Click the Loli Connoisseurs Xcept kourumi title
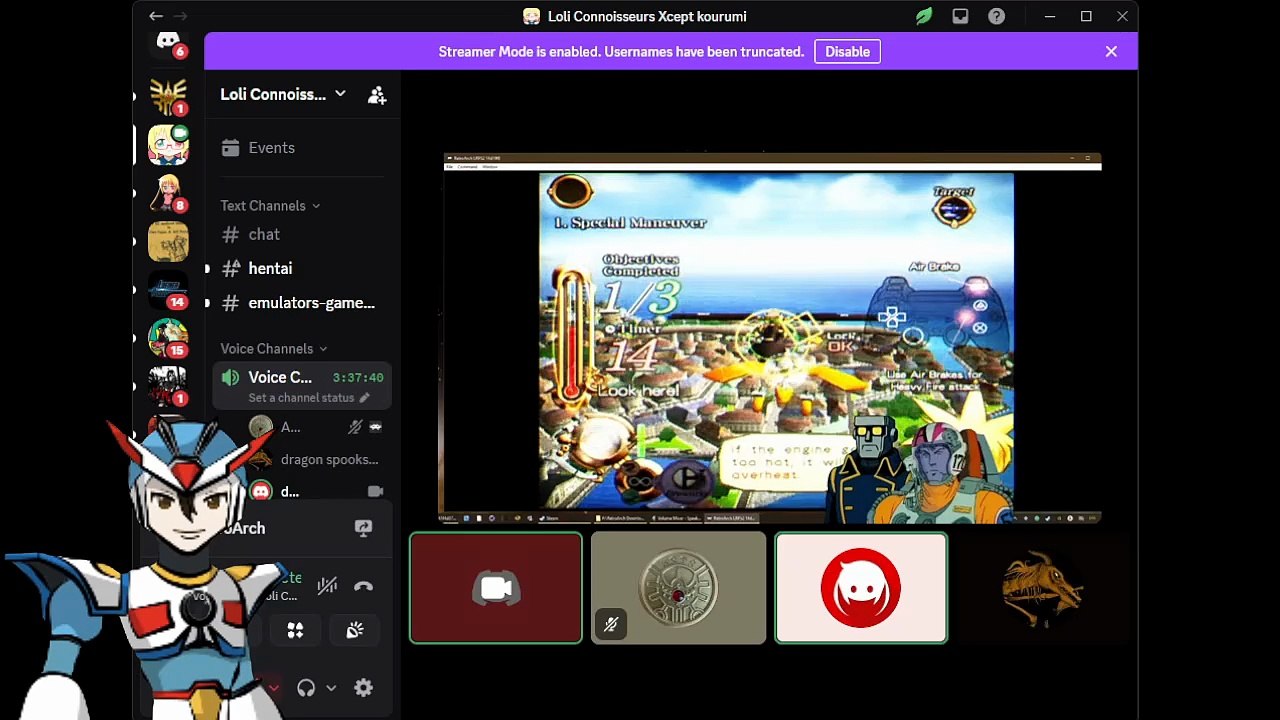 tap(647, 16)
